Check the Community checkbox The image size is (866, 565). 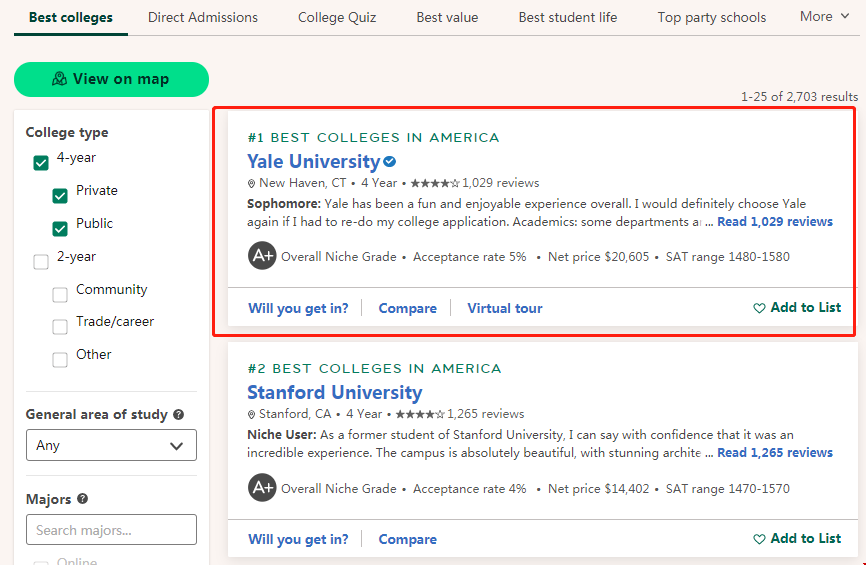[x=60, y=294]
